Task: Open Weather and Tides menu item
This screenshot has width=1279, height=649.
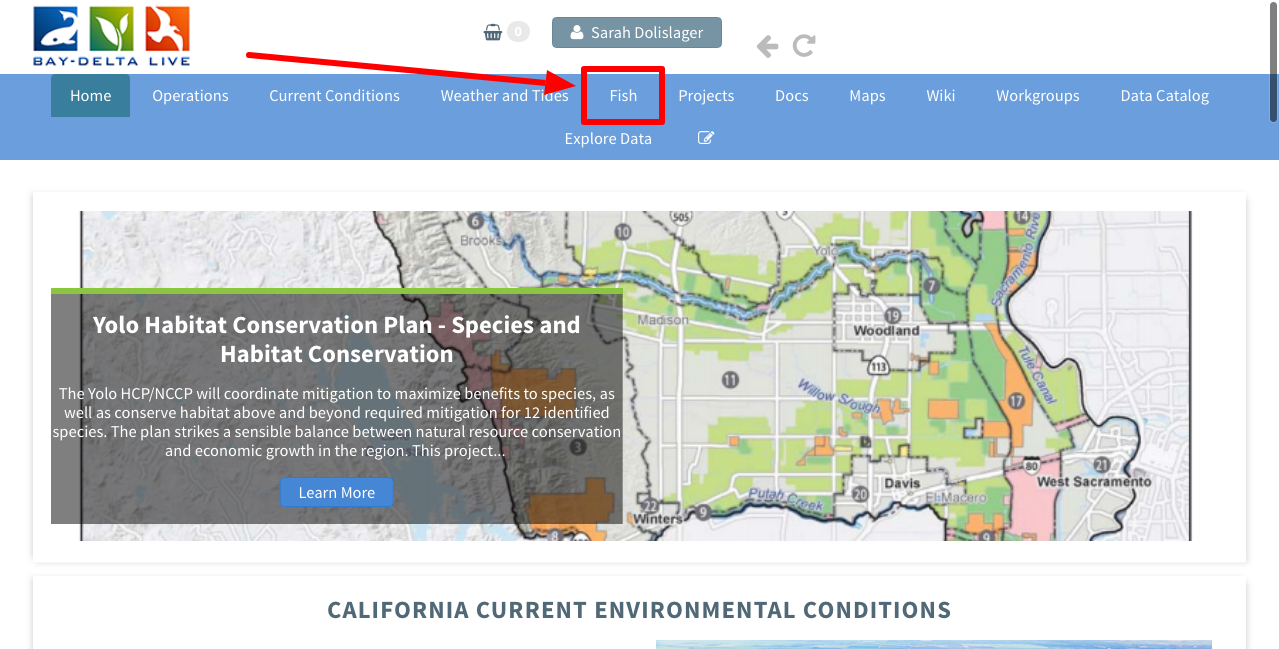Action: coord(504,96)
